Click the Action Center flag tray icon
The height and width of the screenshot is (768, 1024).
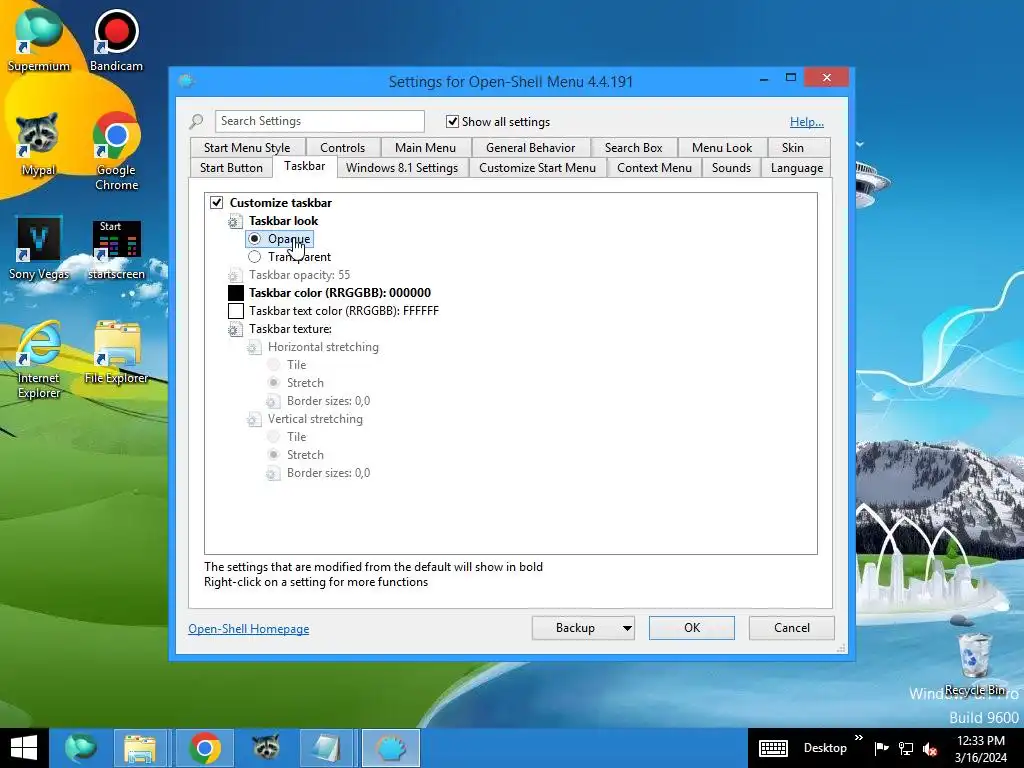(x=881, y=748)
